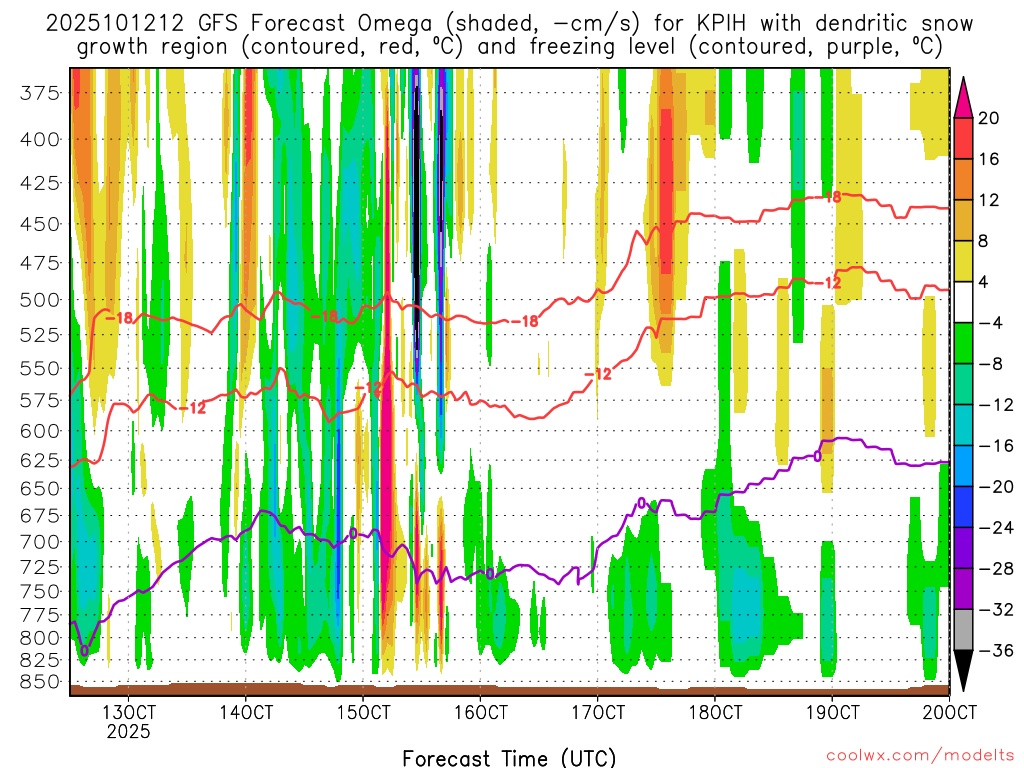The height and width of the screenshot is (768, 1024).
Task: Click the black arrow below the colorbar
Action: click(963, 671)
